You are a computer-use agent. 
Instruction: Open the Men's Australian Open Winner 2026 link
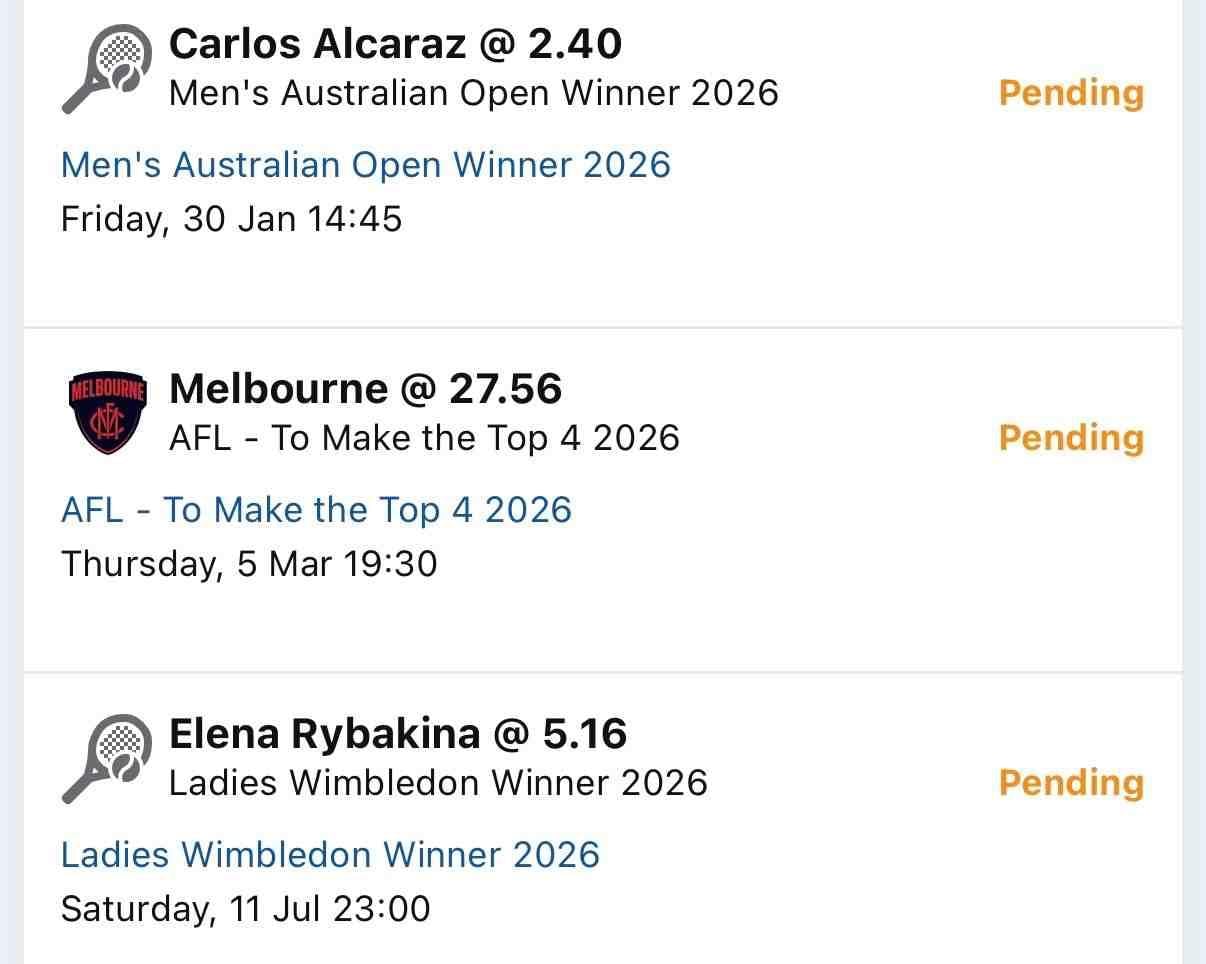click(365, 165)
